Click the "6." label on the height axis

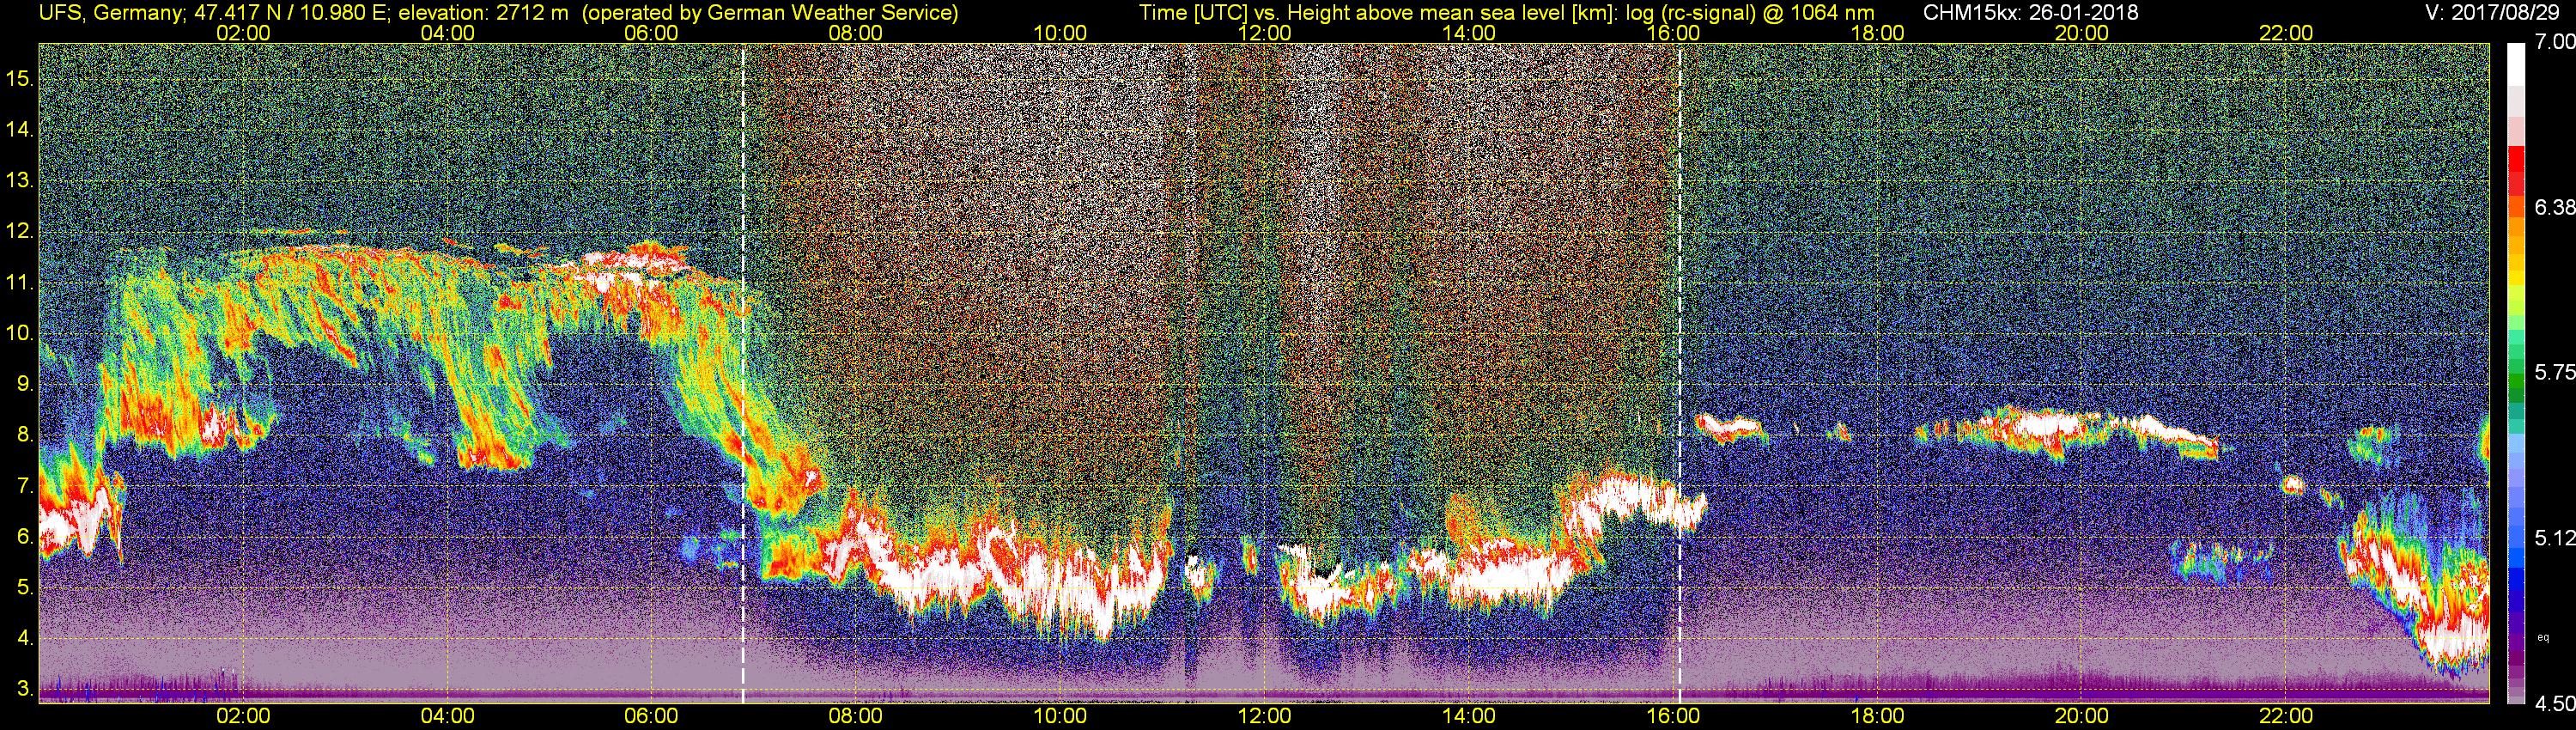point(24,537)
